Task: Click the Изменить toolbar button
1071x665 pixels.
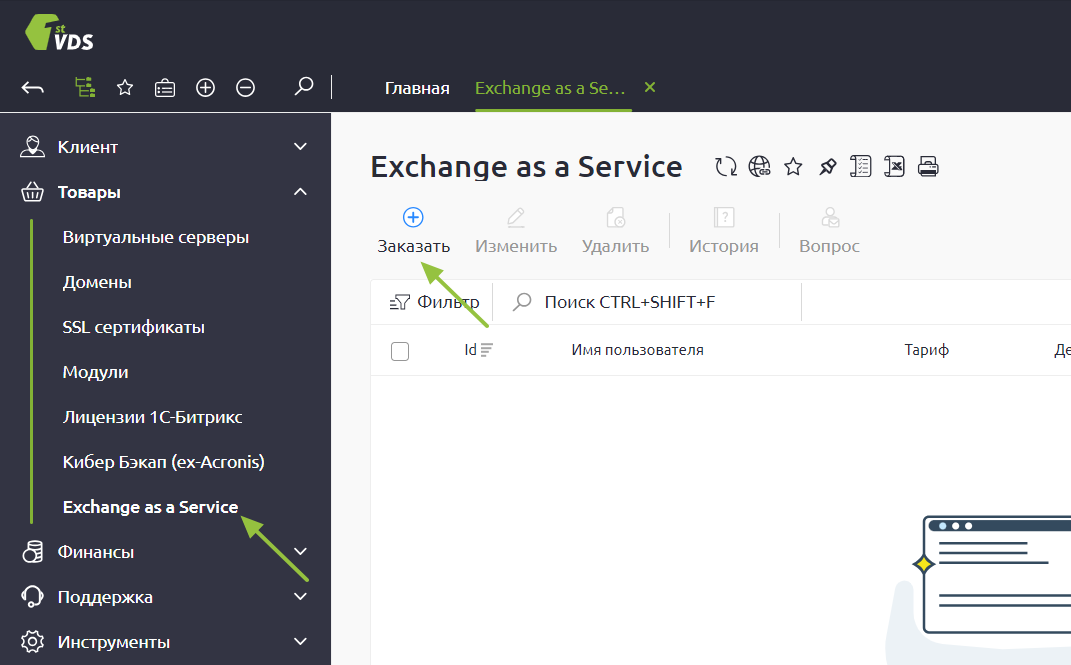Action: (516, 231)
